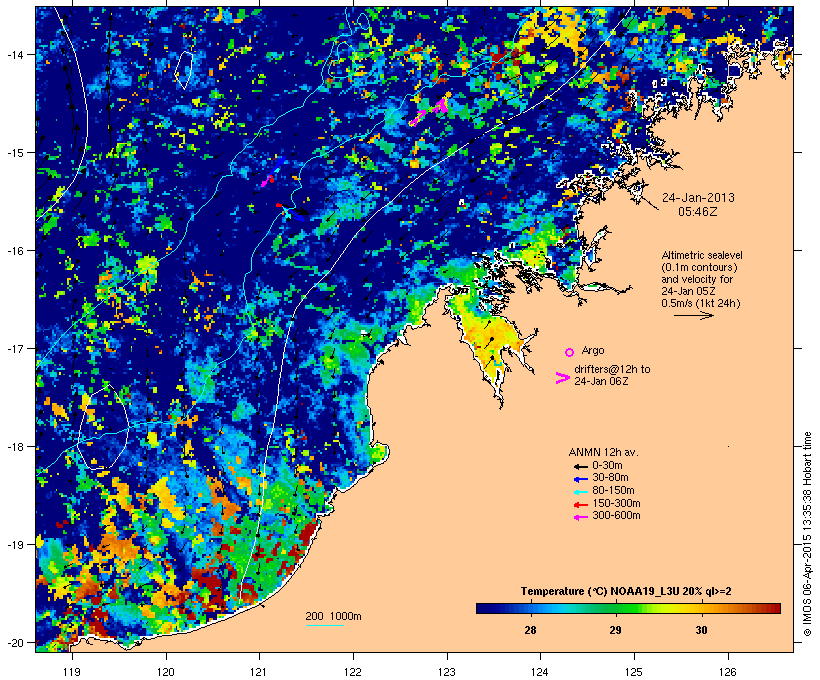The height and width of the screenshot is (680, 820).
Task: Click the longitude axis label 126
Action: pyautogui.click(x=728, y=672)
